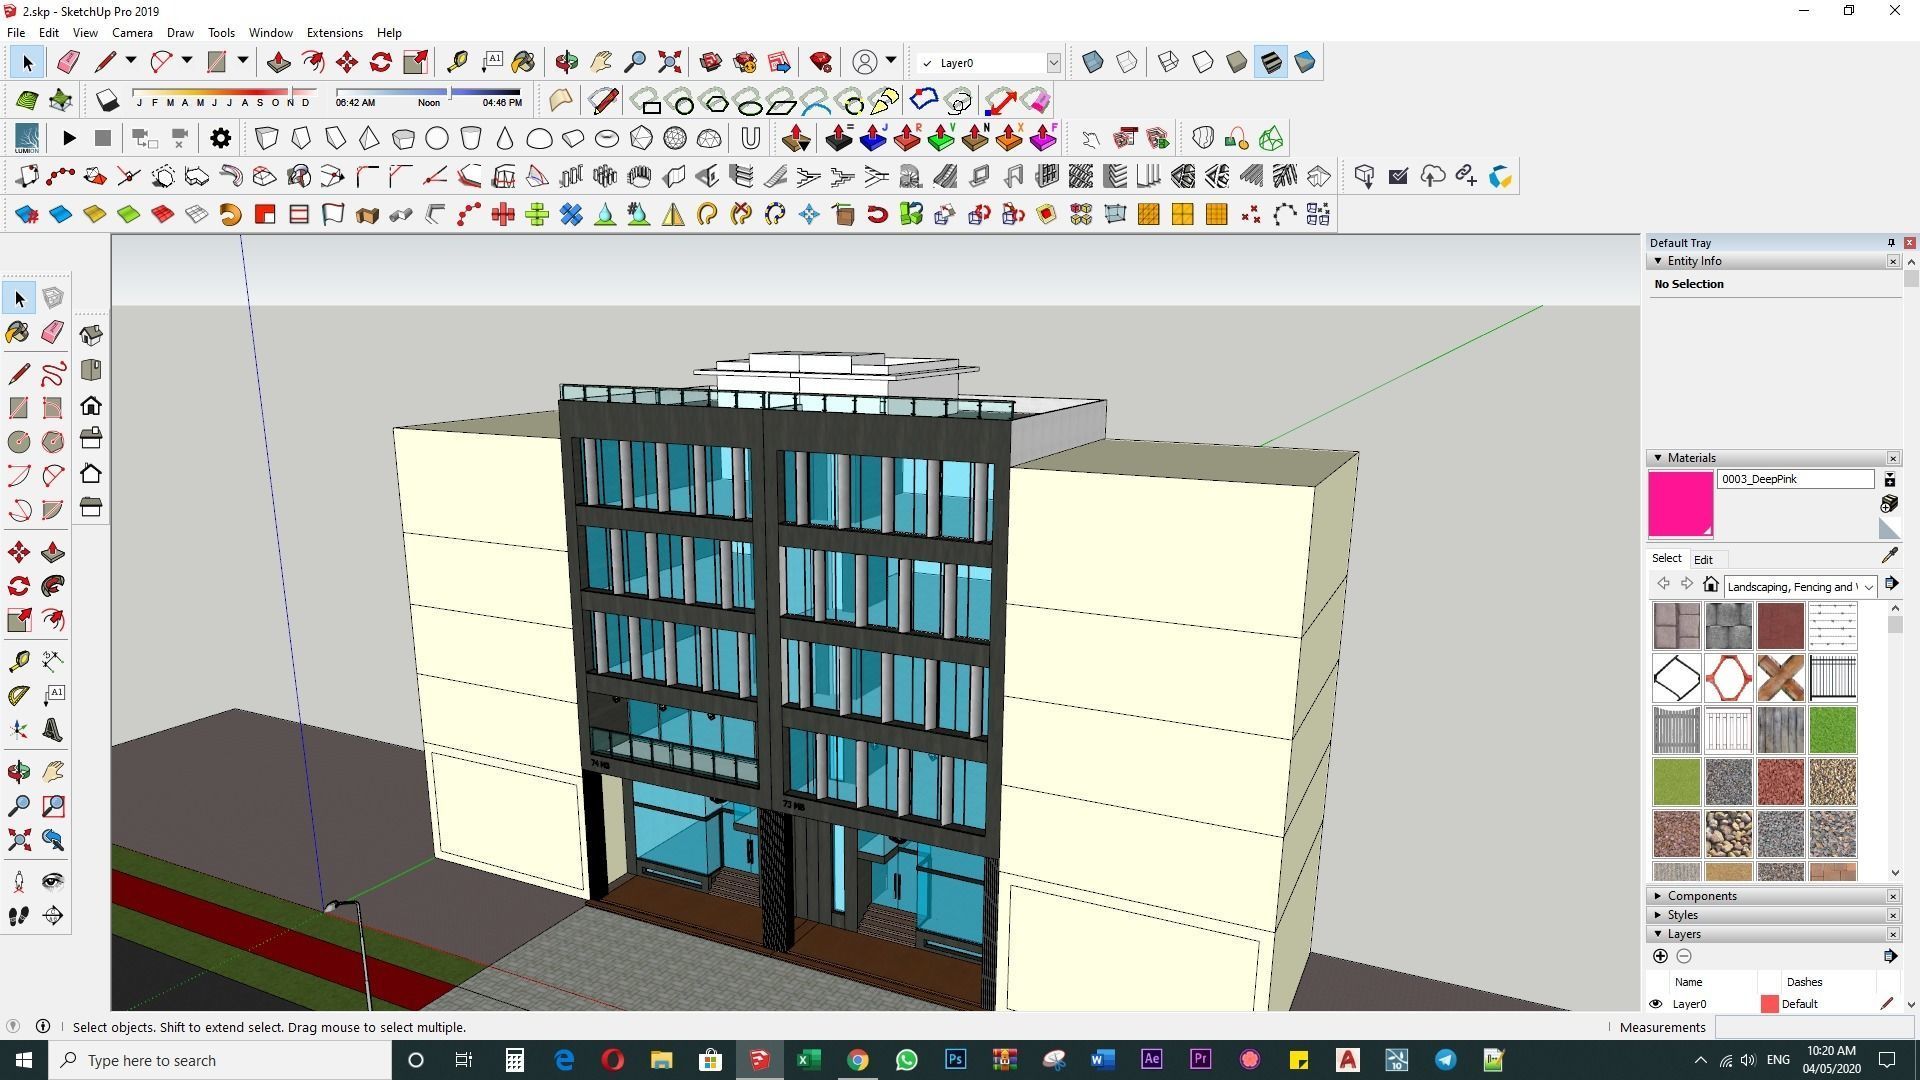Select the Follow Me tool in left toolbar

click(x=53, y=586)
